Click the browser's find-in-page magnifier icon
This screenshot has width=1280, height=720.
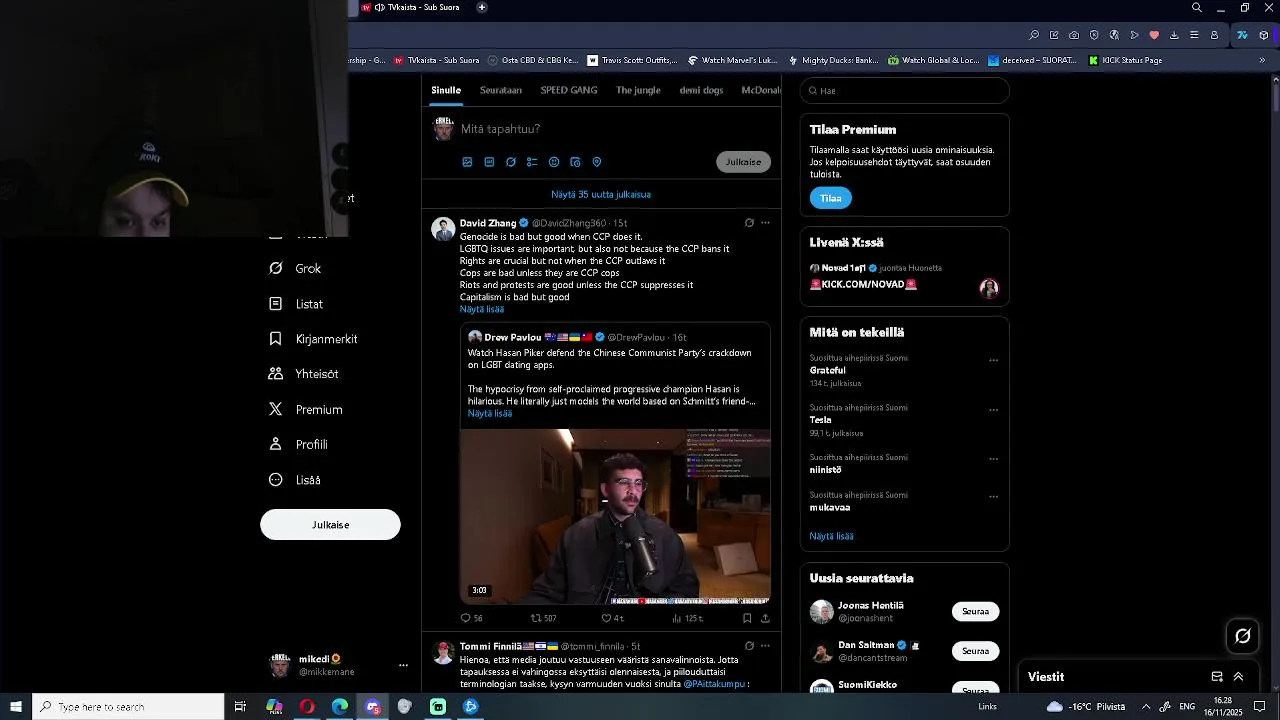pyautogui.click(x=1034, y=35)
